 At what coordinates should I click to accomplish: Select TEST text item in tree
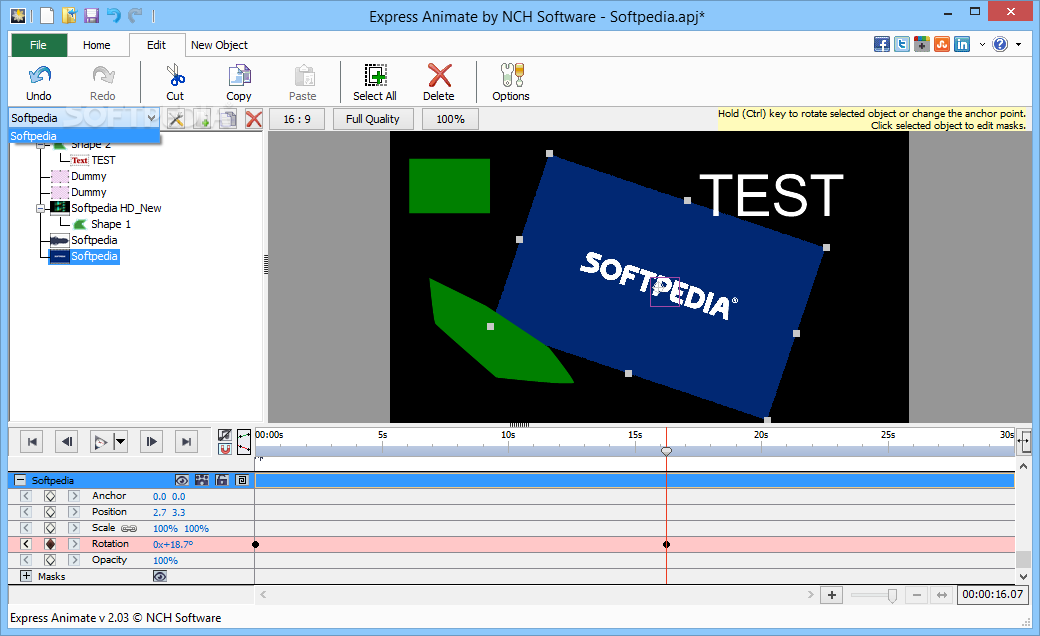click(103, 160)
